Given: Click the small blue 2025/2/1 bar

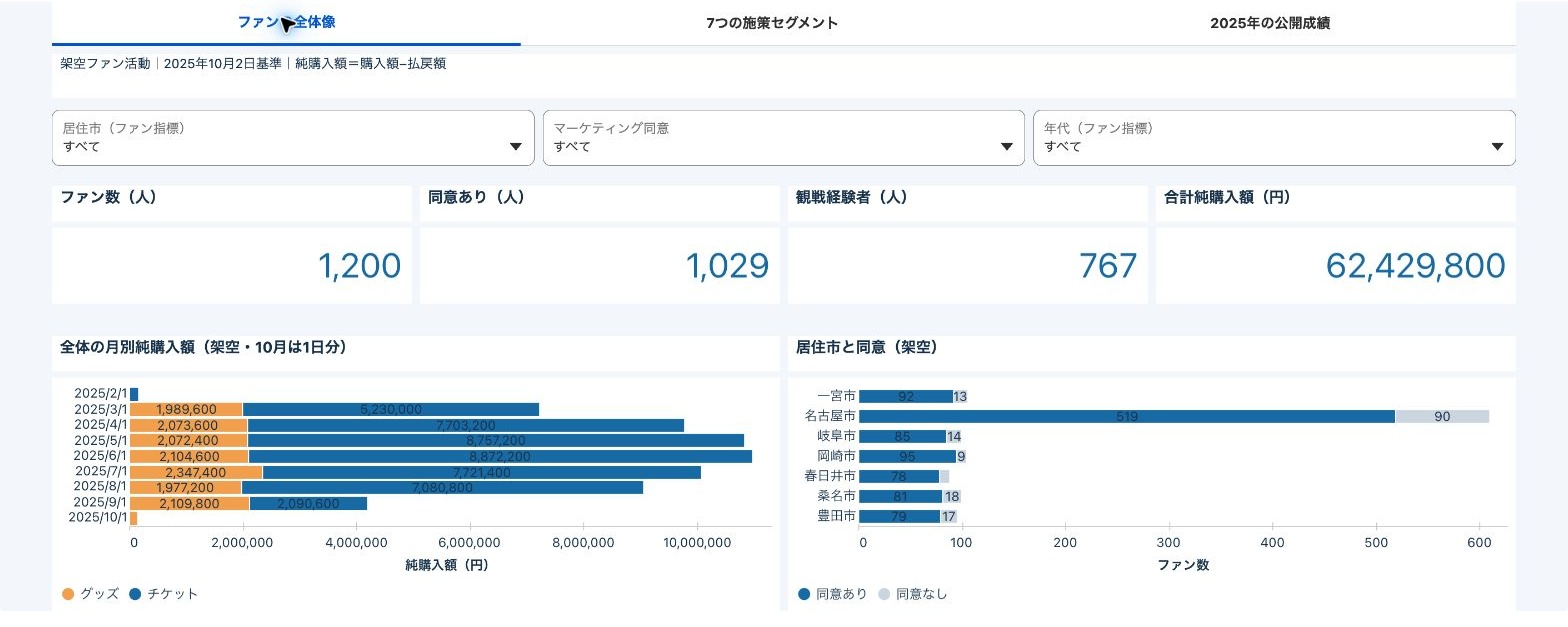Looking at the screenshot, I should coord(134,394).
